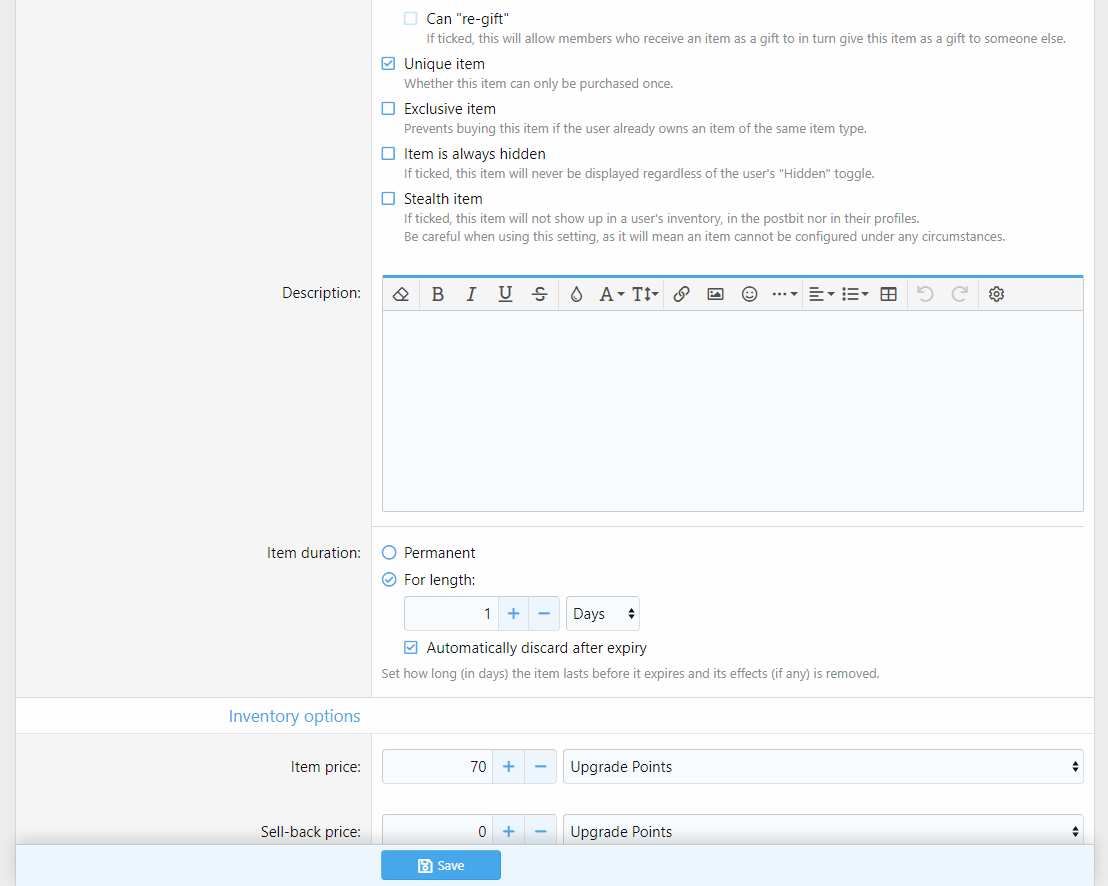The width and height of the screenshot is (1108, 886).
Task: Open the Smilies emoji picker
Action: click(x=749, y=294)
